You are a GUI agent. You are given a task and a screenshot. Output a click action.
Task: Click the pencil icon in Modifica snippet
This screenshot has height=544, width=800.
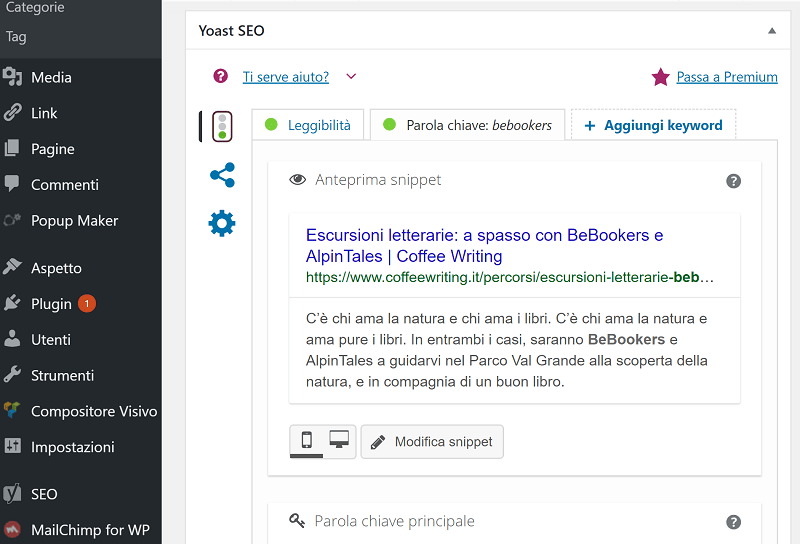point(378,442)
